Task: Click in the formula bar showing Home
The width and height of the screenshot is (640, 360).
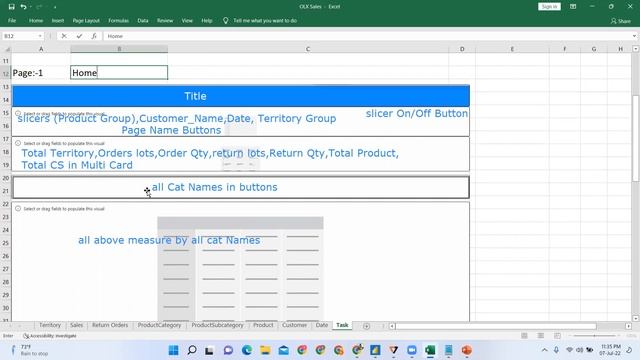Action: tap(367, 36)
